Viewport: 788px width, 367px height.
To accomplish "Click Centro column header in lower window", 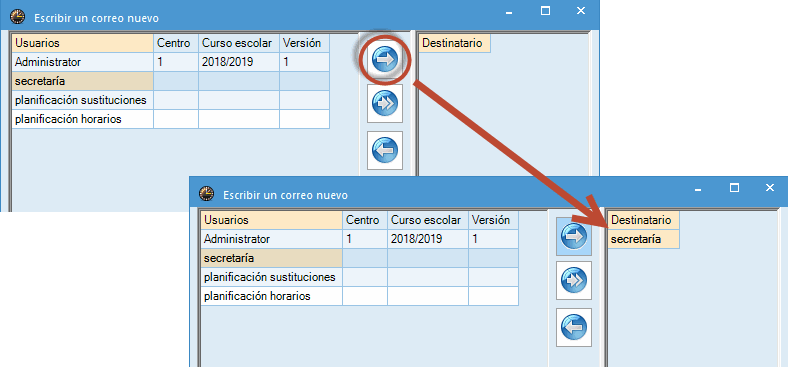I will [365, 220].
